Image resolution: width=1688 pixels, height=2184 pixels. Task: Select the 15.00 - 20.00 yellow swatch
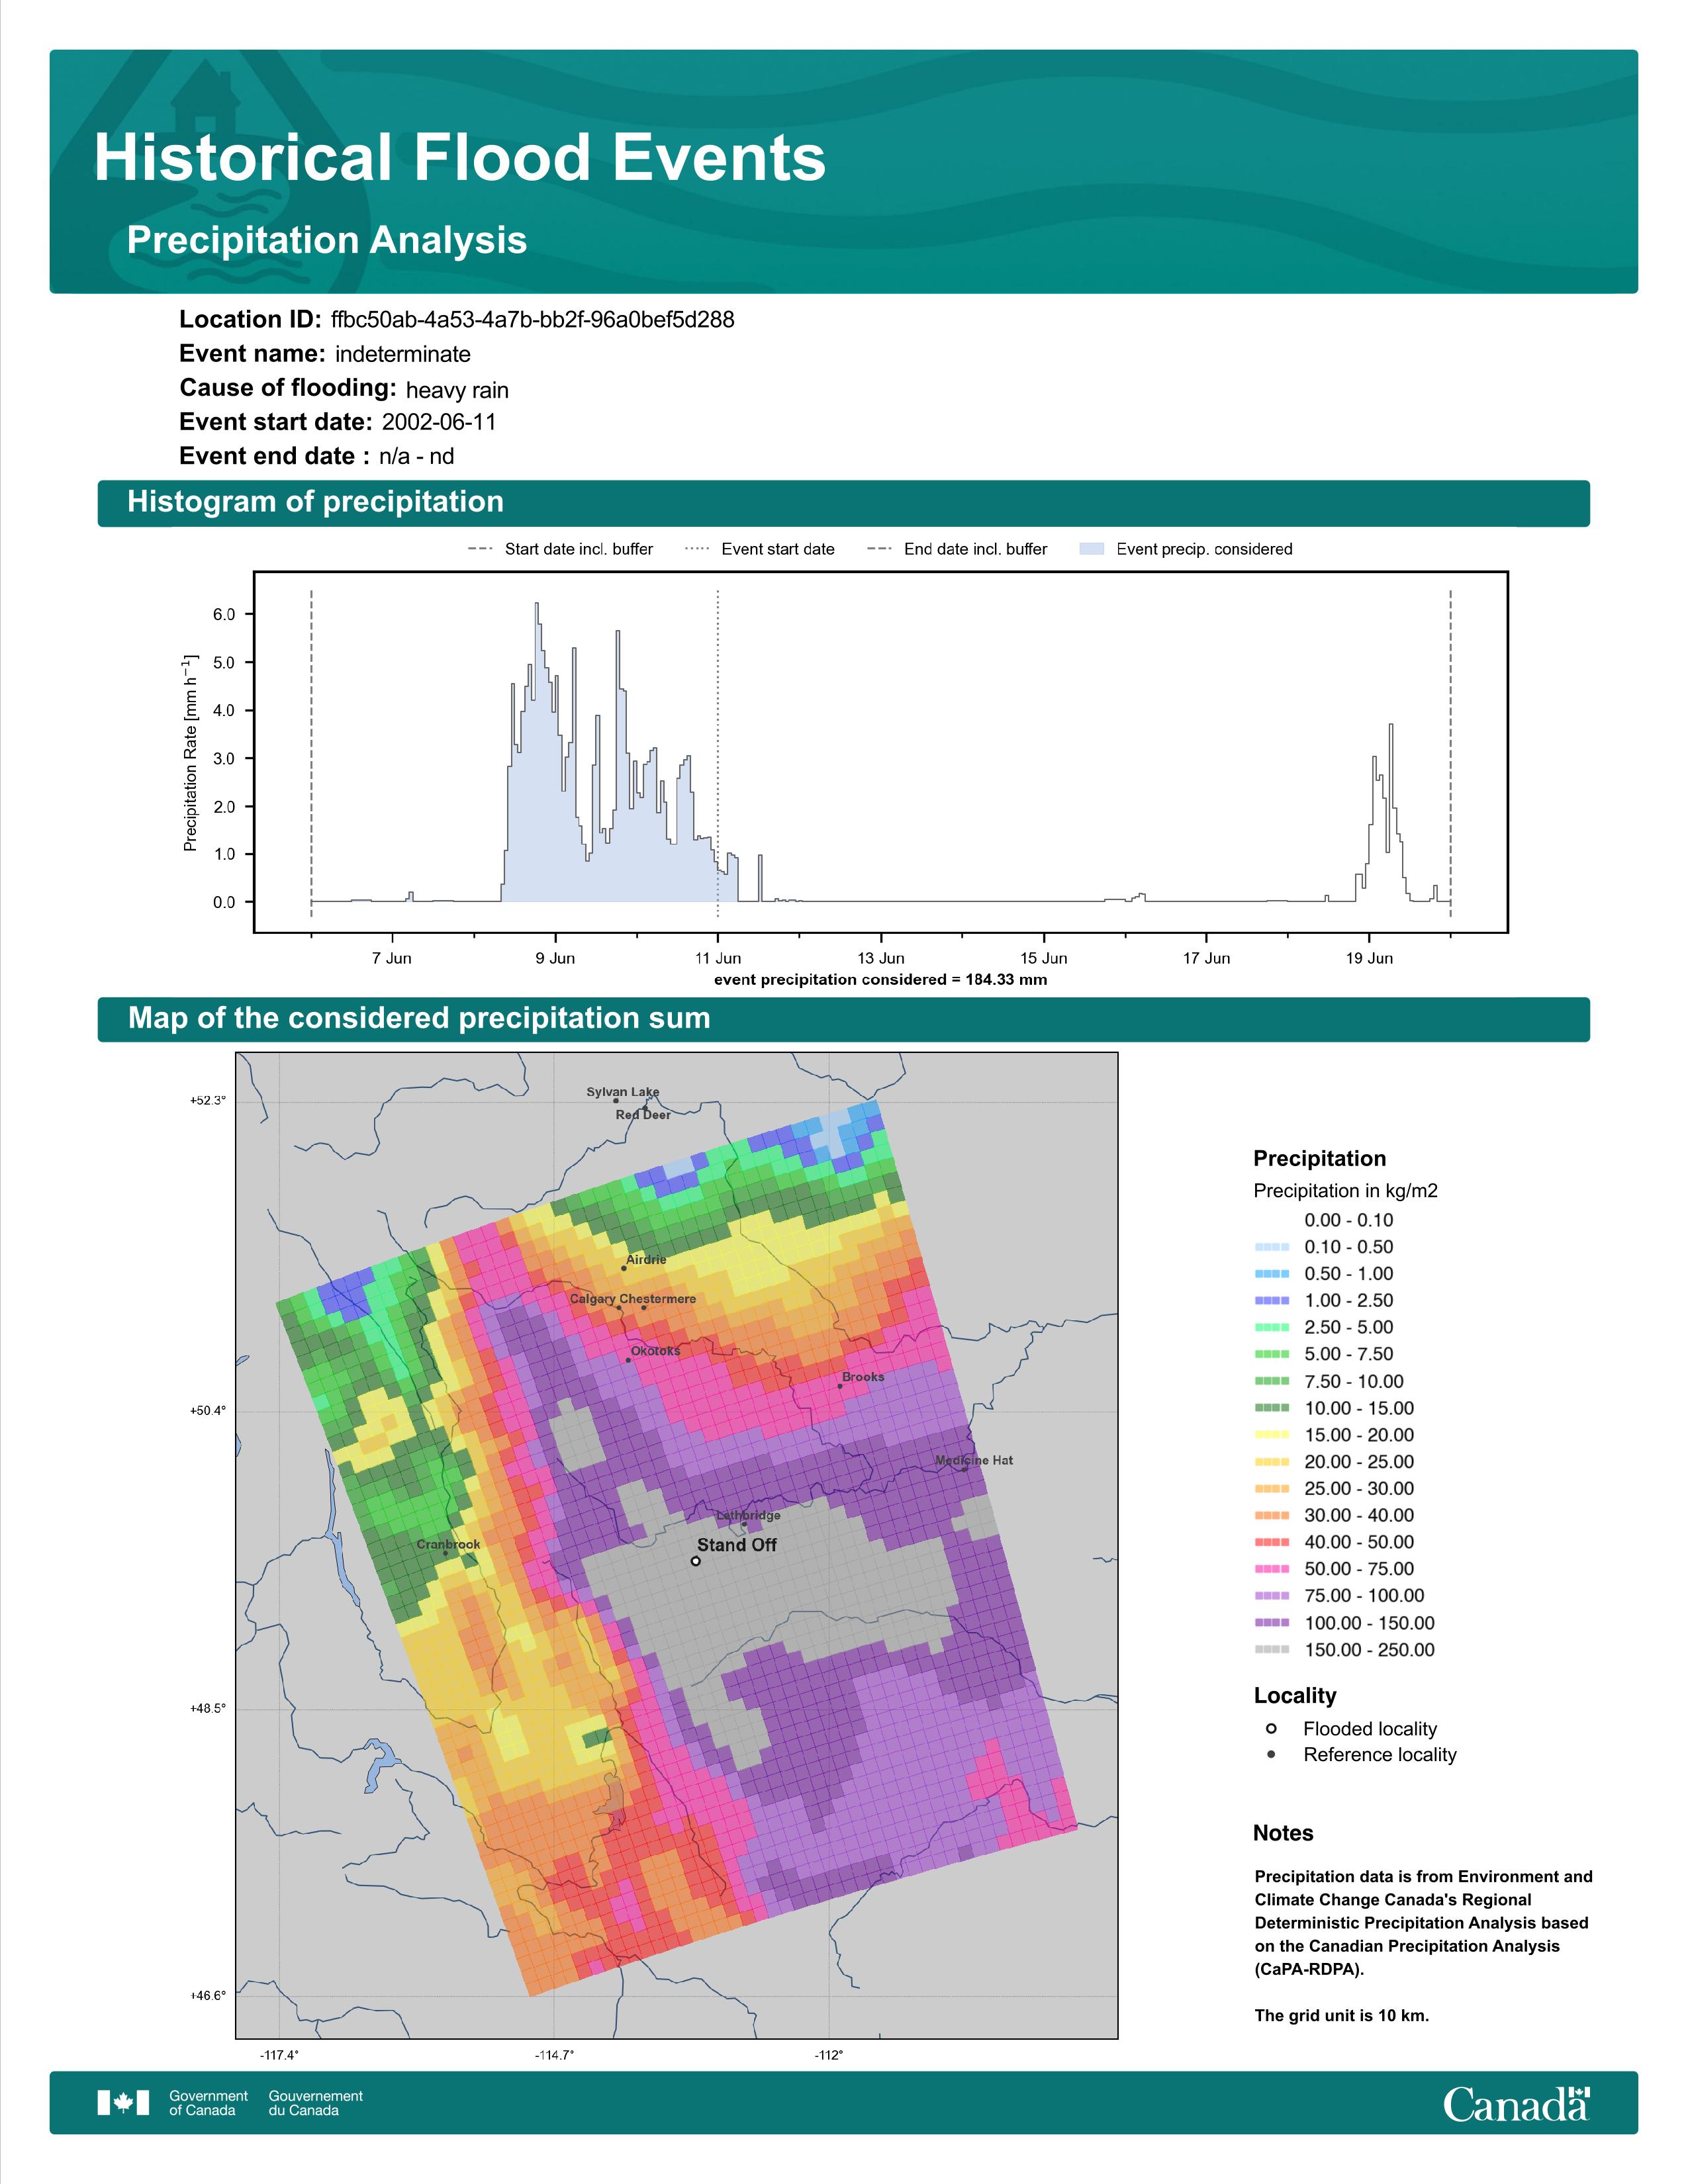[1271, 1435]
